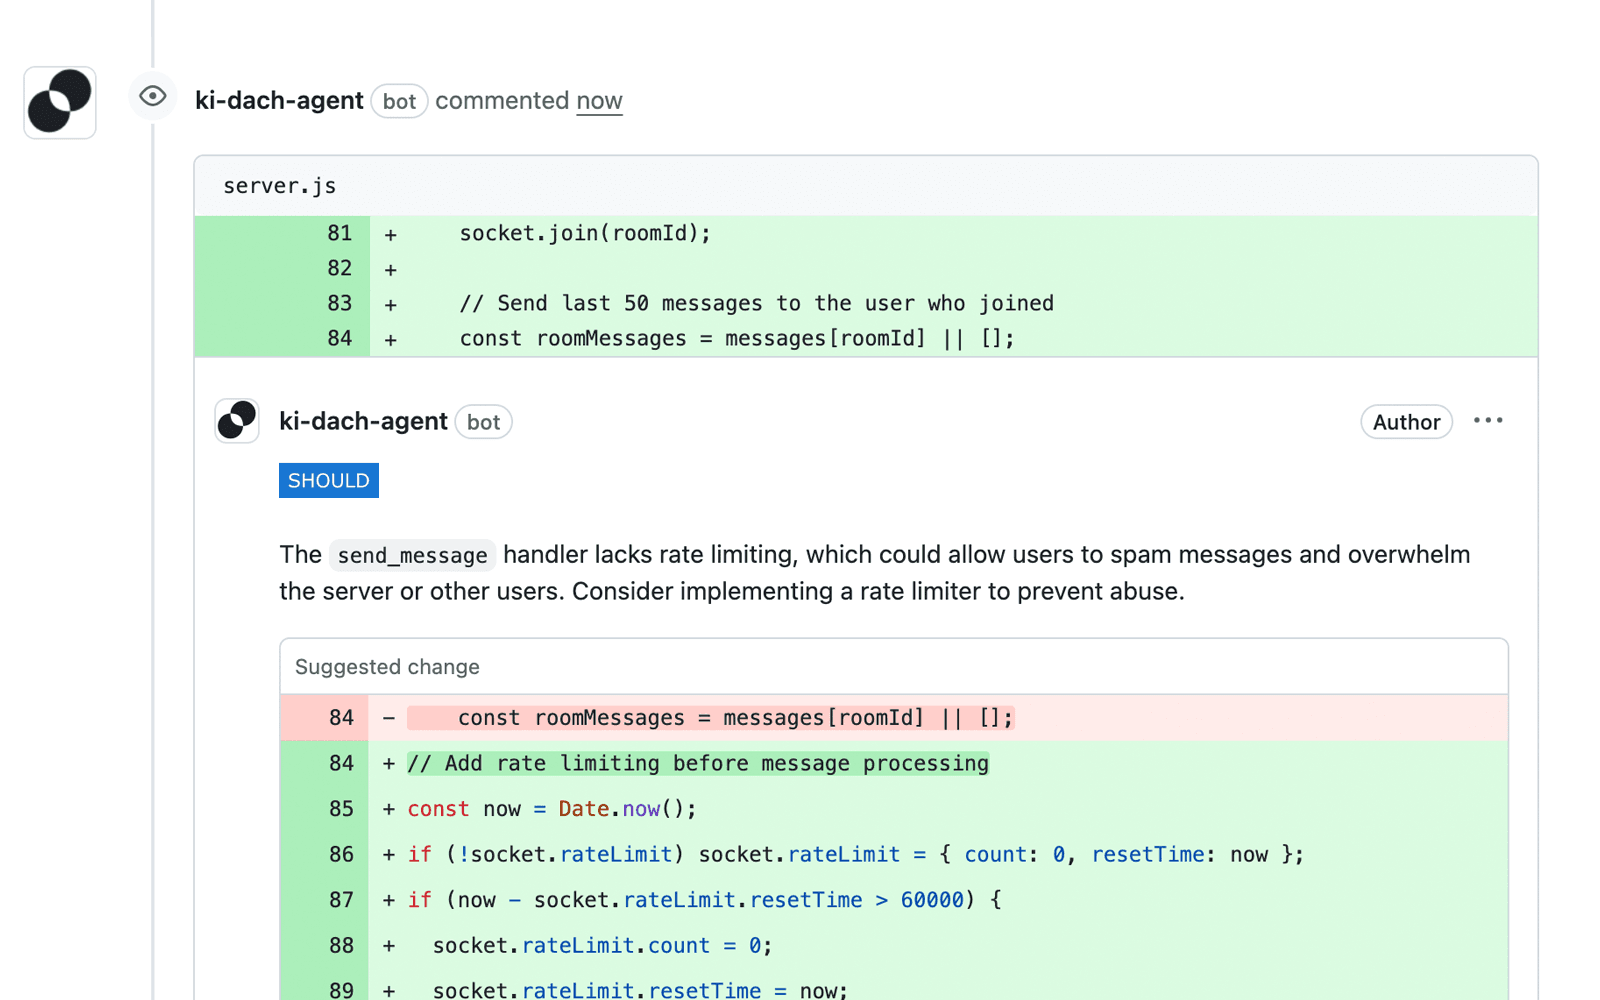
Task: Expand the Suggested change block header
Action: click(386, 666)
